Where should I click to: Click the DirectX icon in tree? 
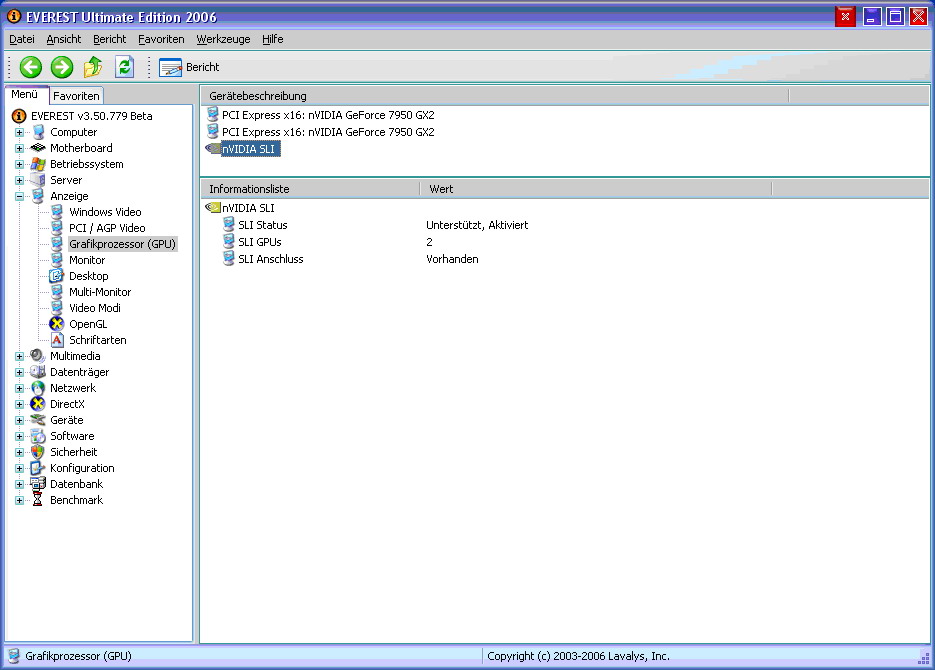[38, 404]
